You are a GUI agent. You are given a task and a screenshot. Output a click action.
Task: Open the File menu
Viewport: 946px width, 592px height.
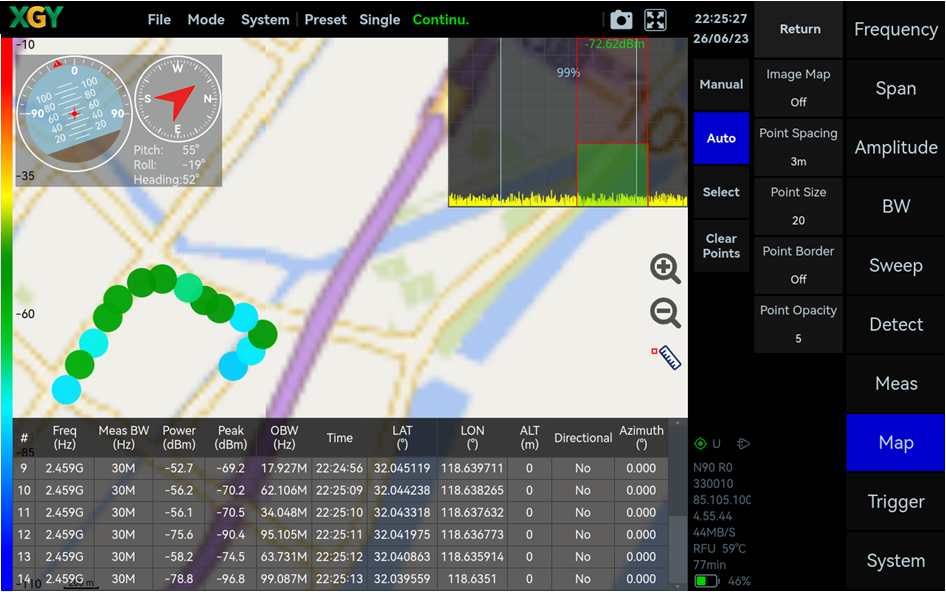[x=159, y=20]
